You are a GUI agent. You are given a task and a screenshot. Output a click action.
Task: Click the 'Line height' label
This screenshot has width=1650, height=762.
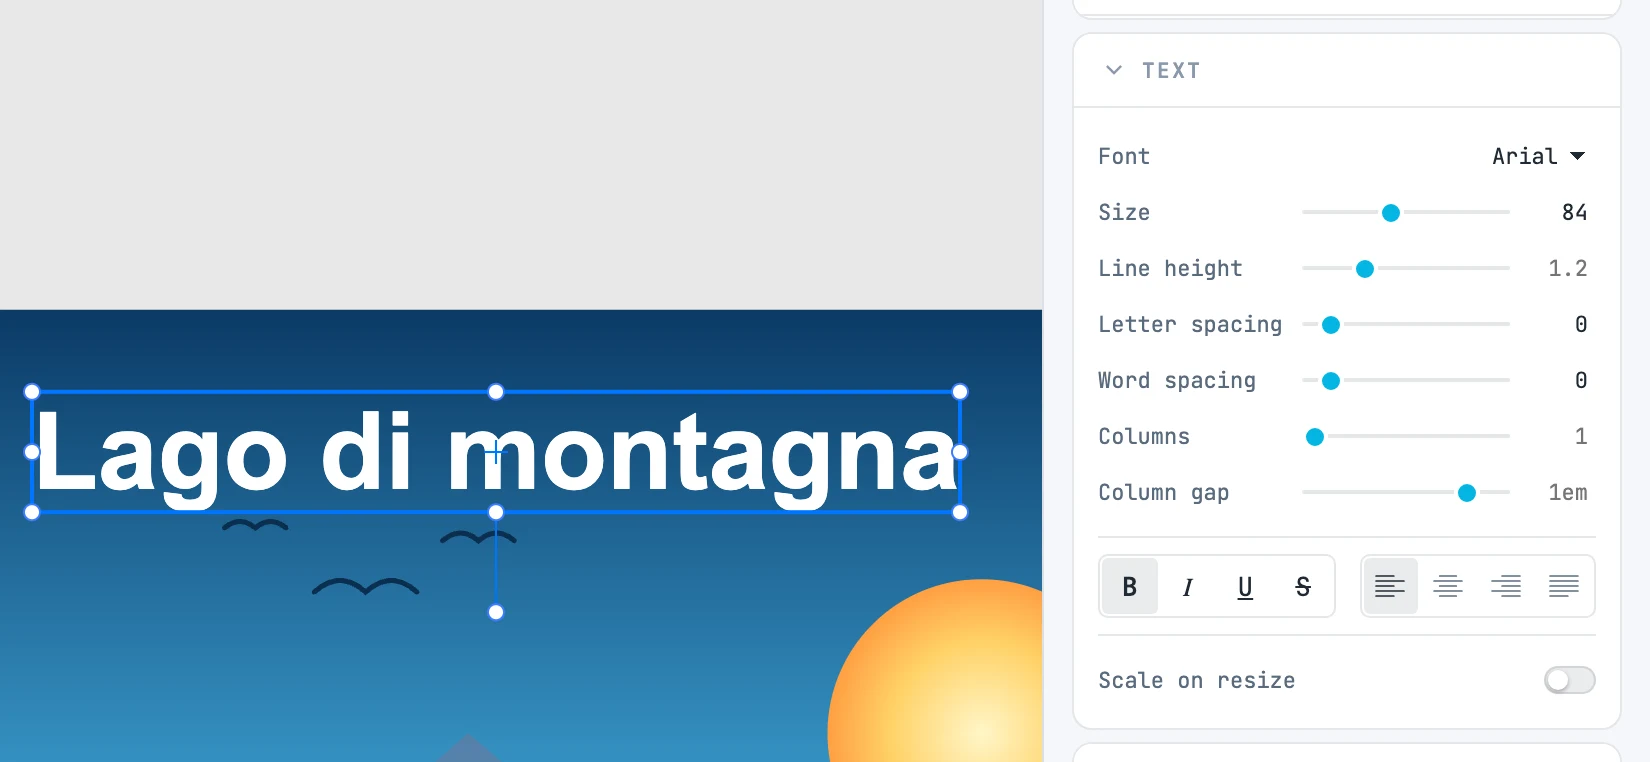pyautogui.click(x=1170, y=268)
